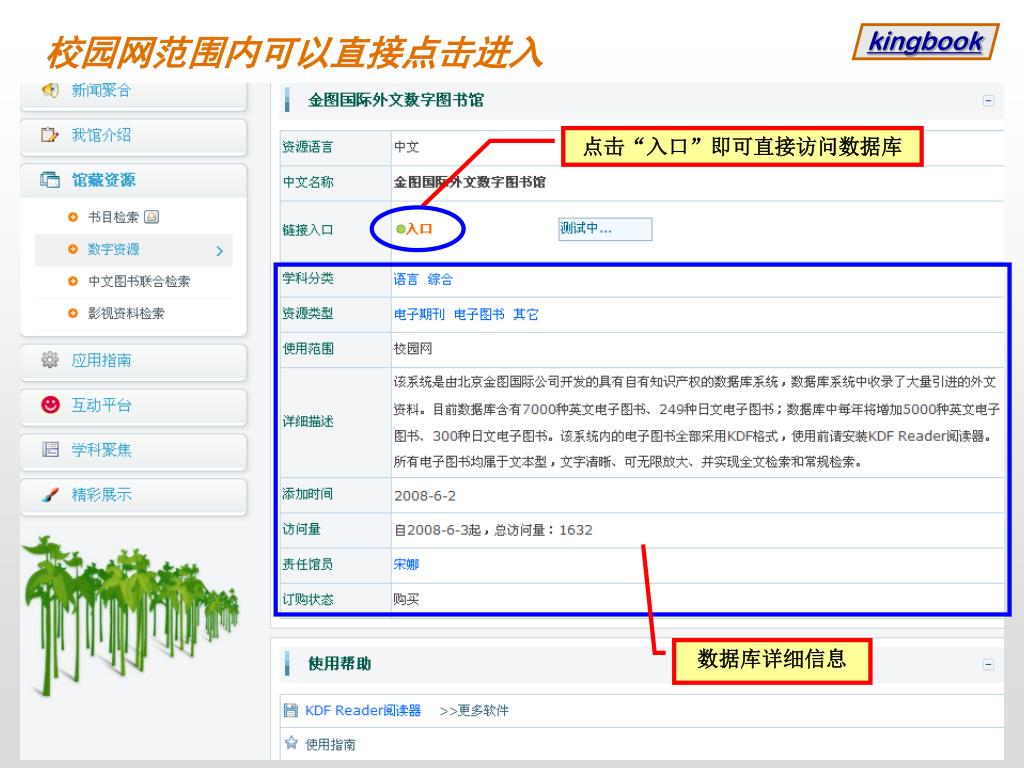The image size is (1024, 768).
Task: Open 影视资料检索 in the sidebar
Action: coord(126,313)
